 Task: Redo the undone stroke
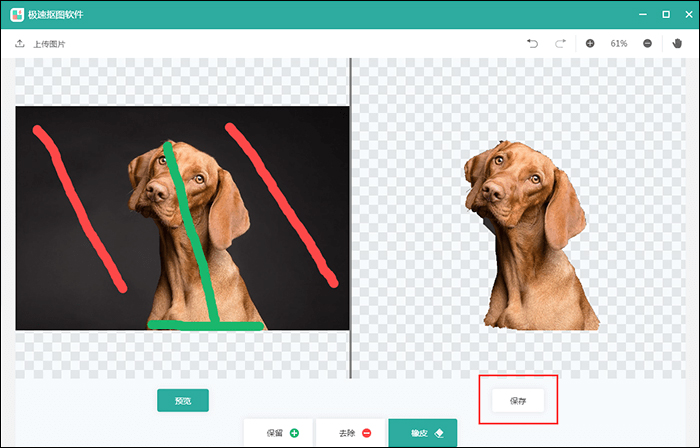560,44
